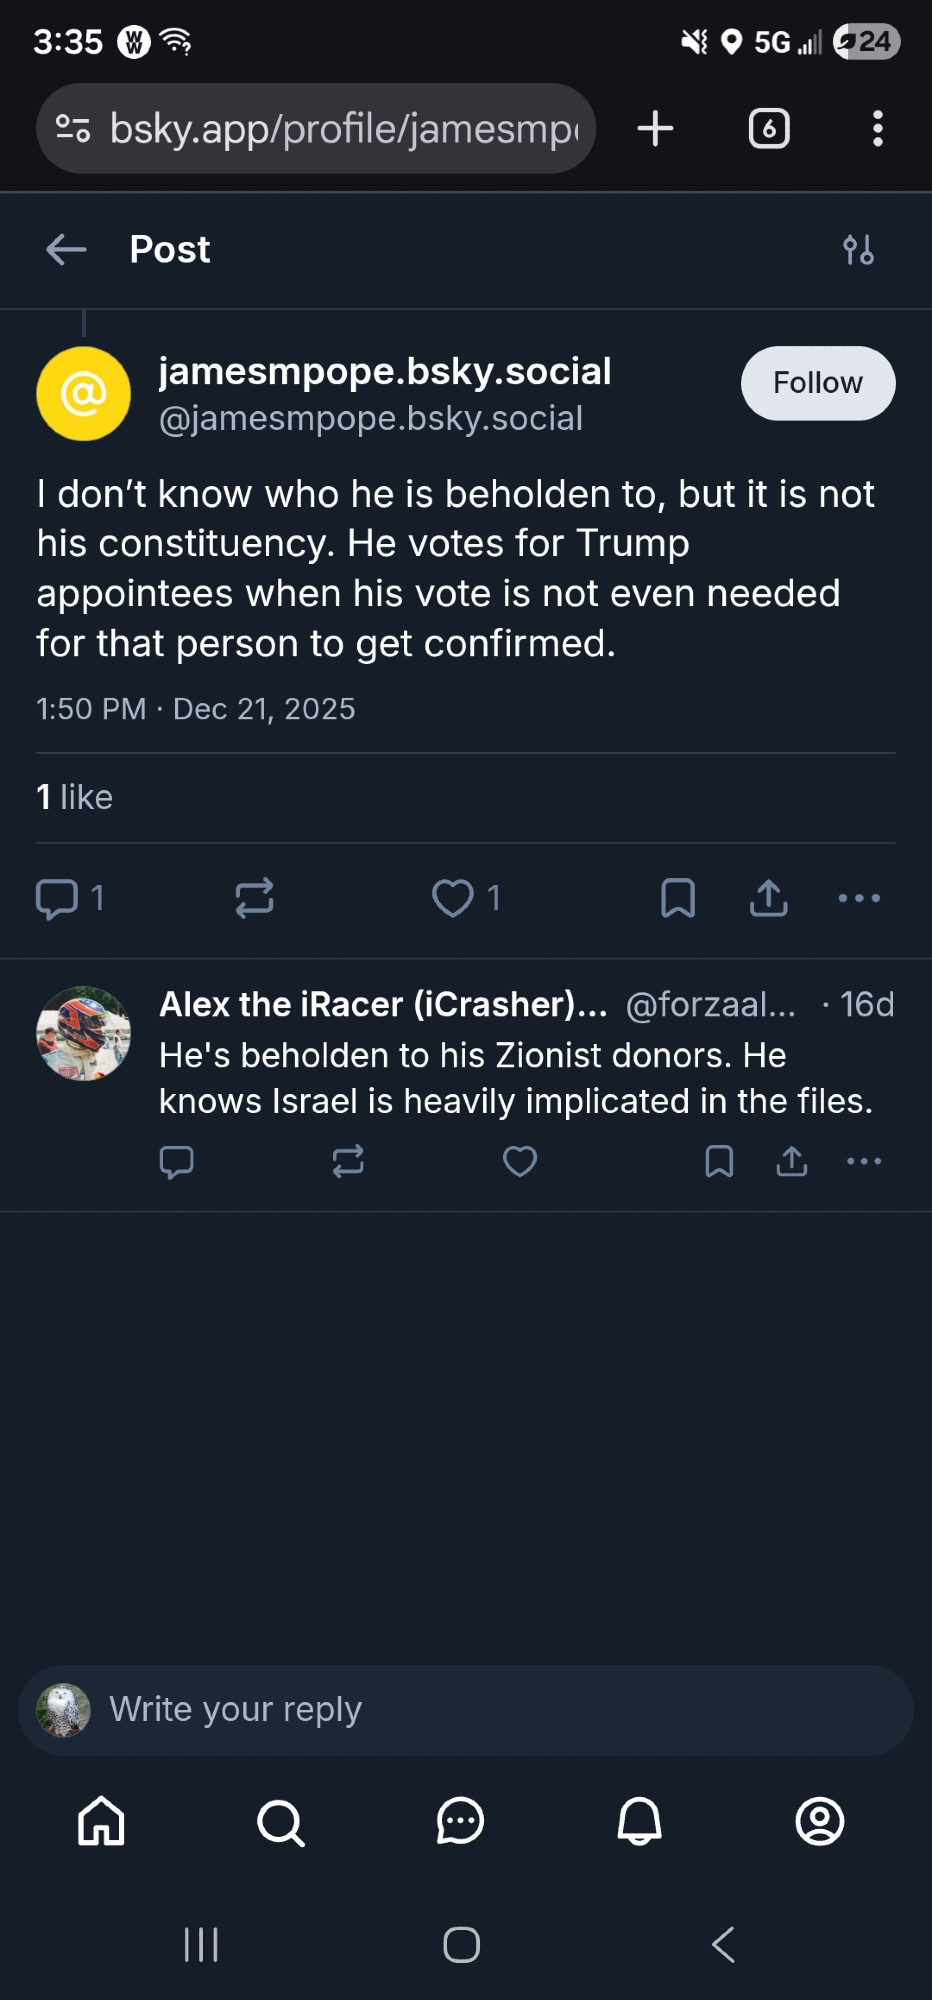This screenshot has height=2000, width=932.
Task: Bookmark the main post
Action: 678,898
